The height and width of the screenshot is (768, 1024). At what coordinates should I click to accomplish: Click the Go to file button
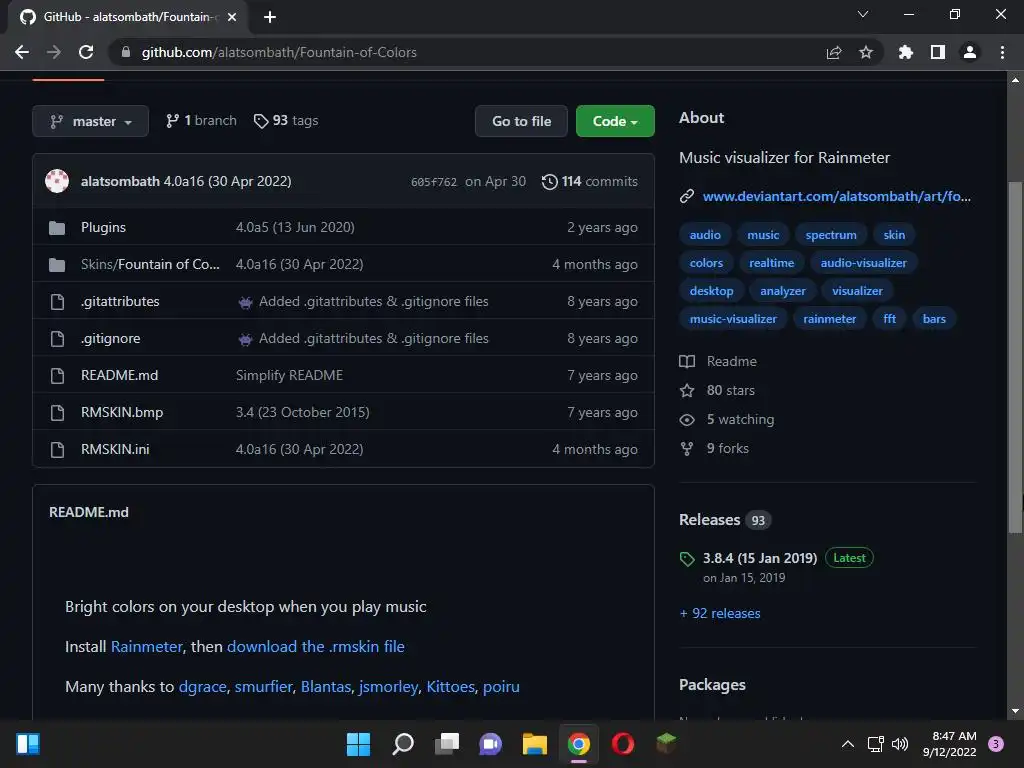point(521,121)
